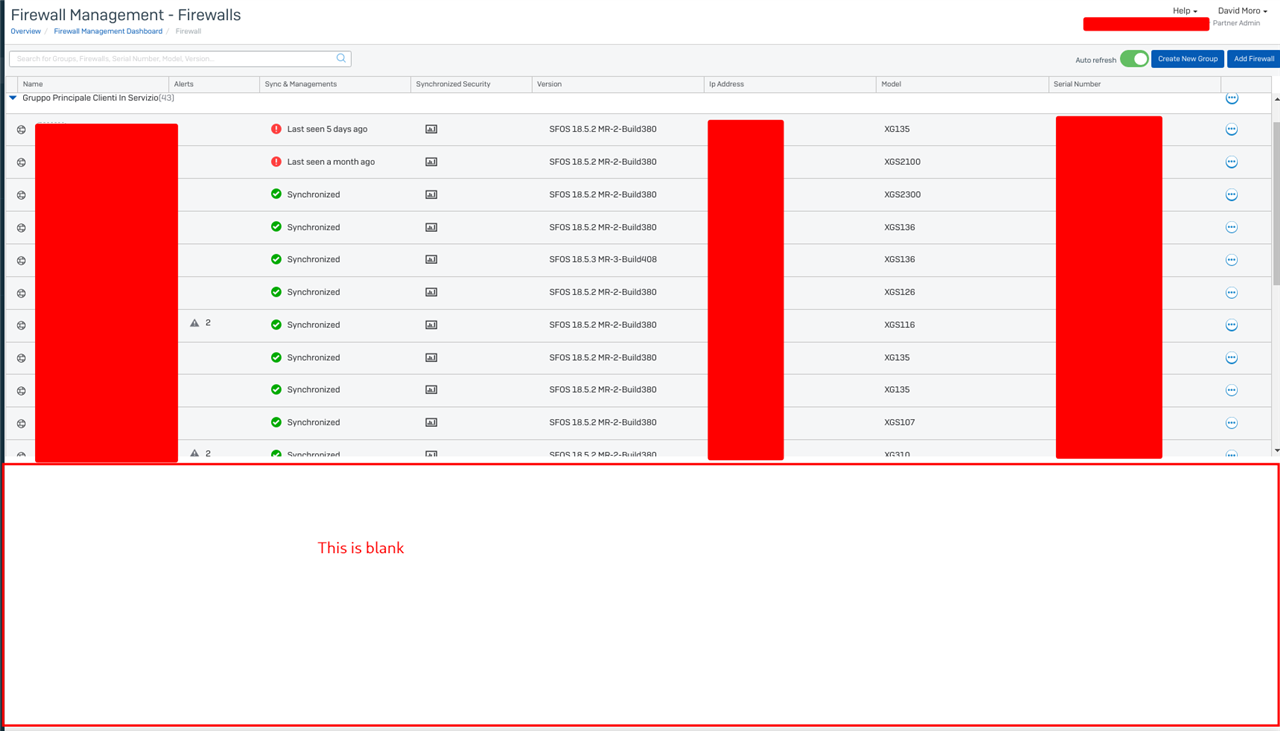Image resolution: width=1280 pixels, height=731 pixels.
Task: Click firewall device icon at left of XGS2100 row
Action: coord(21,162)
